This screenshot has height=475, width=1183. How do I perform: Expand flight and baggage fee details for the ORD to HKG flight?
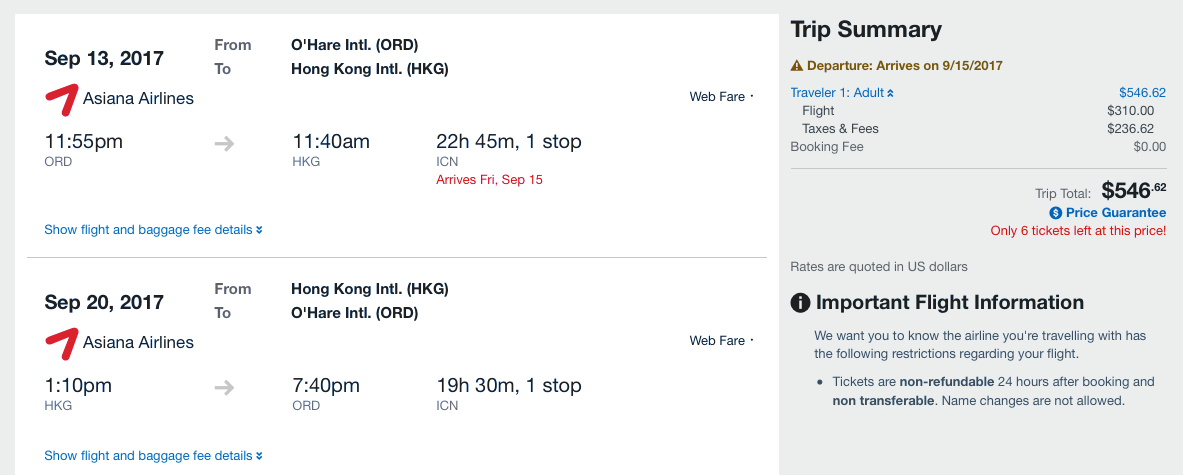pos(153,230)
